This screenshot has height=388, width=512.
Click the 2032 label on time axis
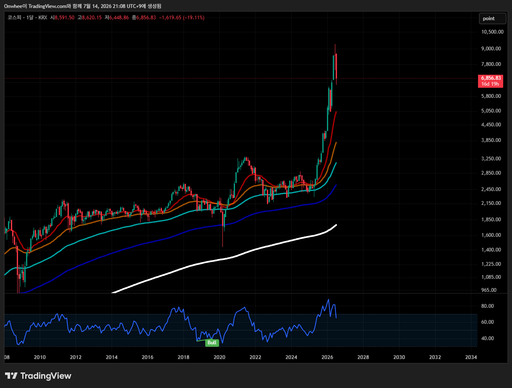435,357
